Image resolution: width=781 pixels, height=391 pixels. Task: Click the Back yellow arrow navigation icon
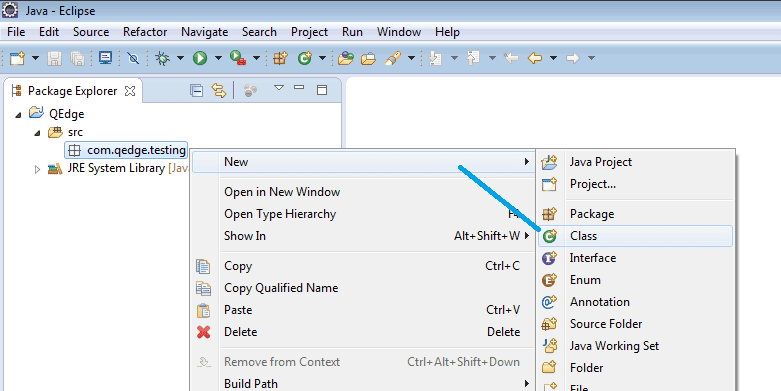coord(535,58)
